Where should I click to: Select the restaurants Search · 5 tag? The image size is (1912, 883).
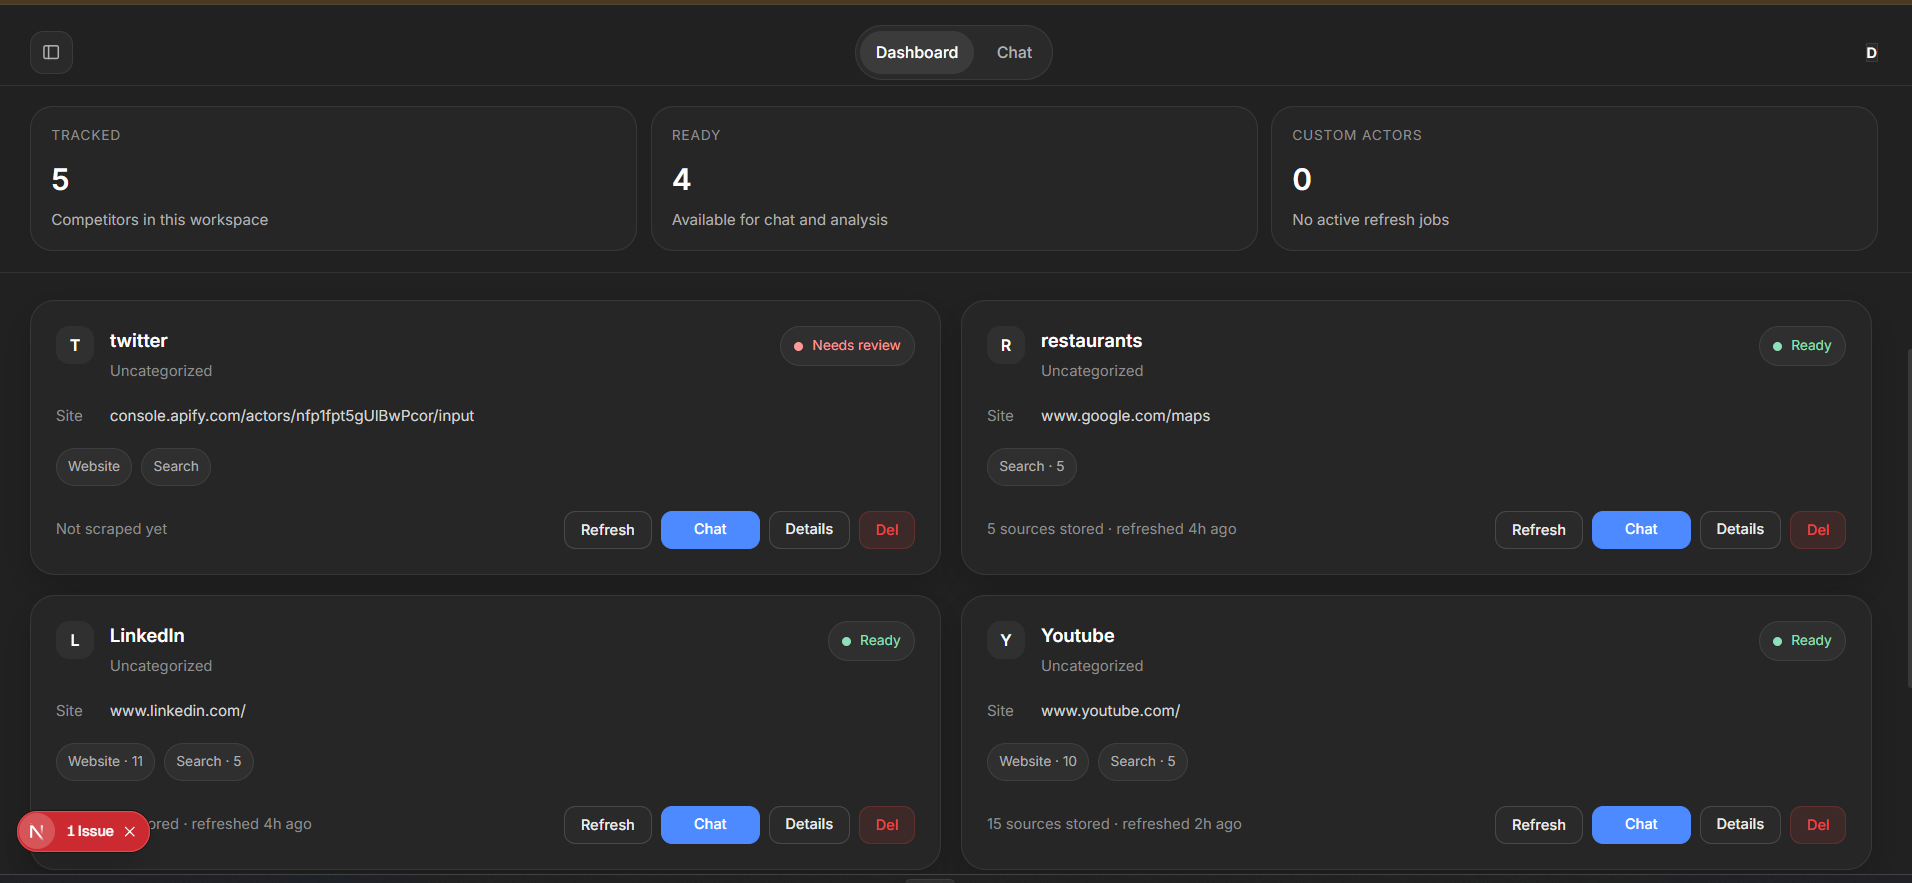[x=1032, y=467]
